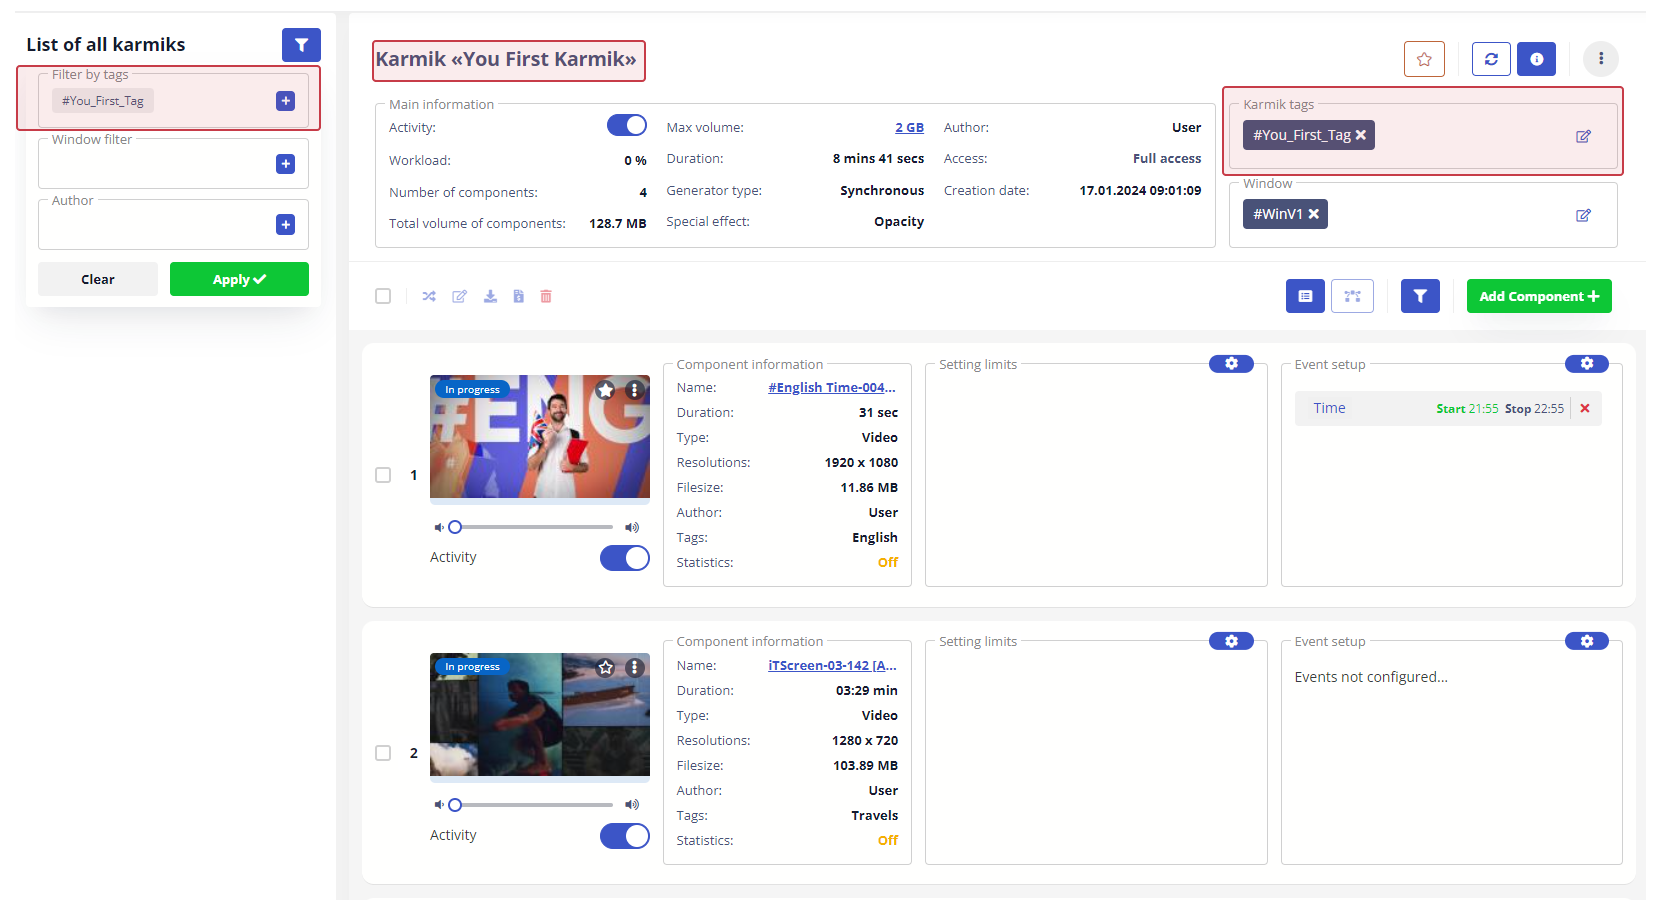Open the #English Time-004 component link
Viewport: 1672px width, 916px height.
click(x=831, y=388)
